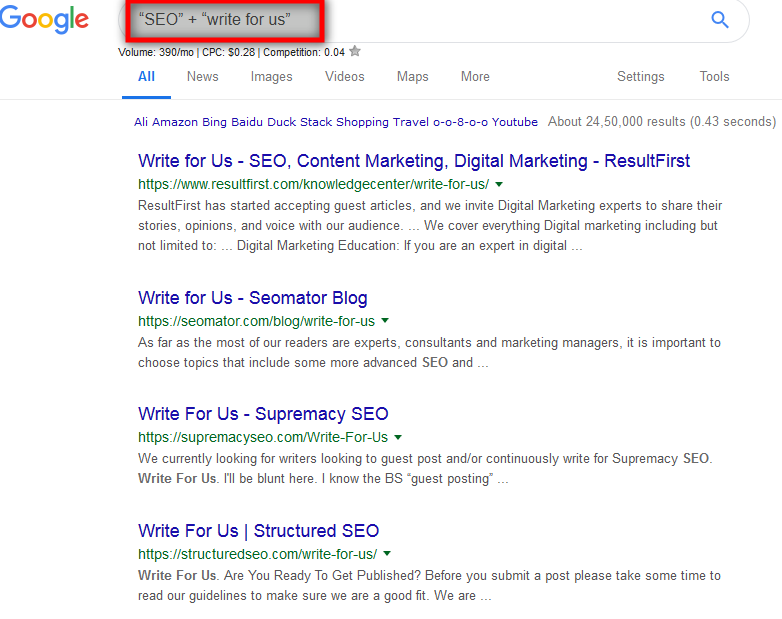Viewport: 782px width, 619px height.
Task: Search this query on Baidu
Action: 247,122
